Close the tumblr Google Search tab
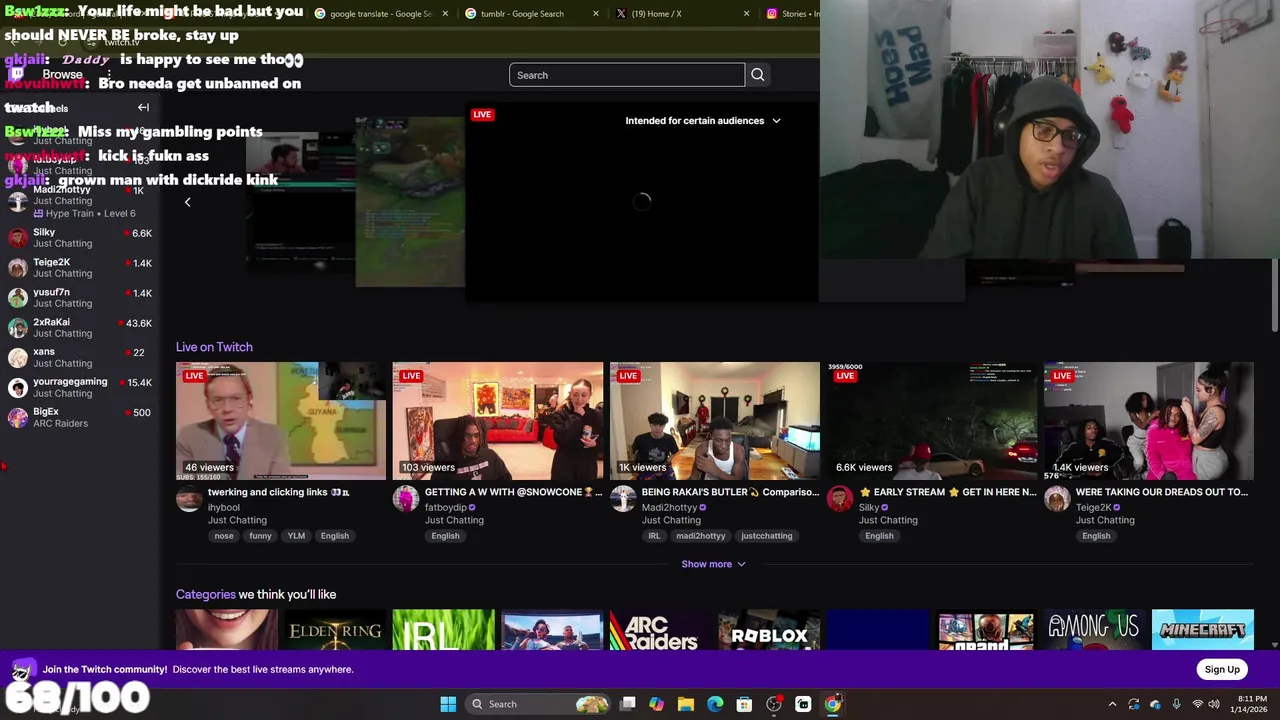Viewport: 1280px width, 720px height. tap(596, 14)
